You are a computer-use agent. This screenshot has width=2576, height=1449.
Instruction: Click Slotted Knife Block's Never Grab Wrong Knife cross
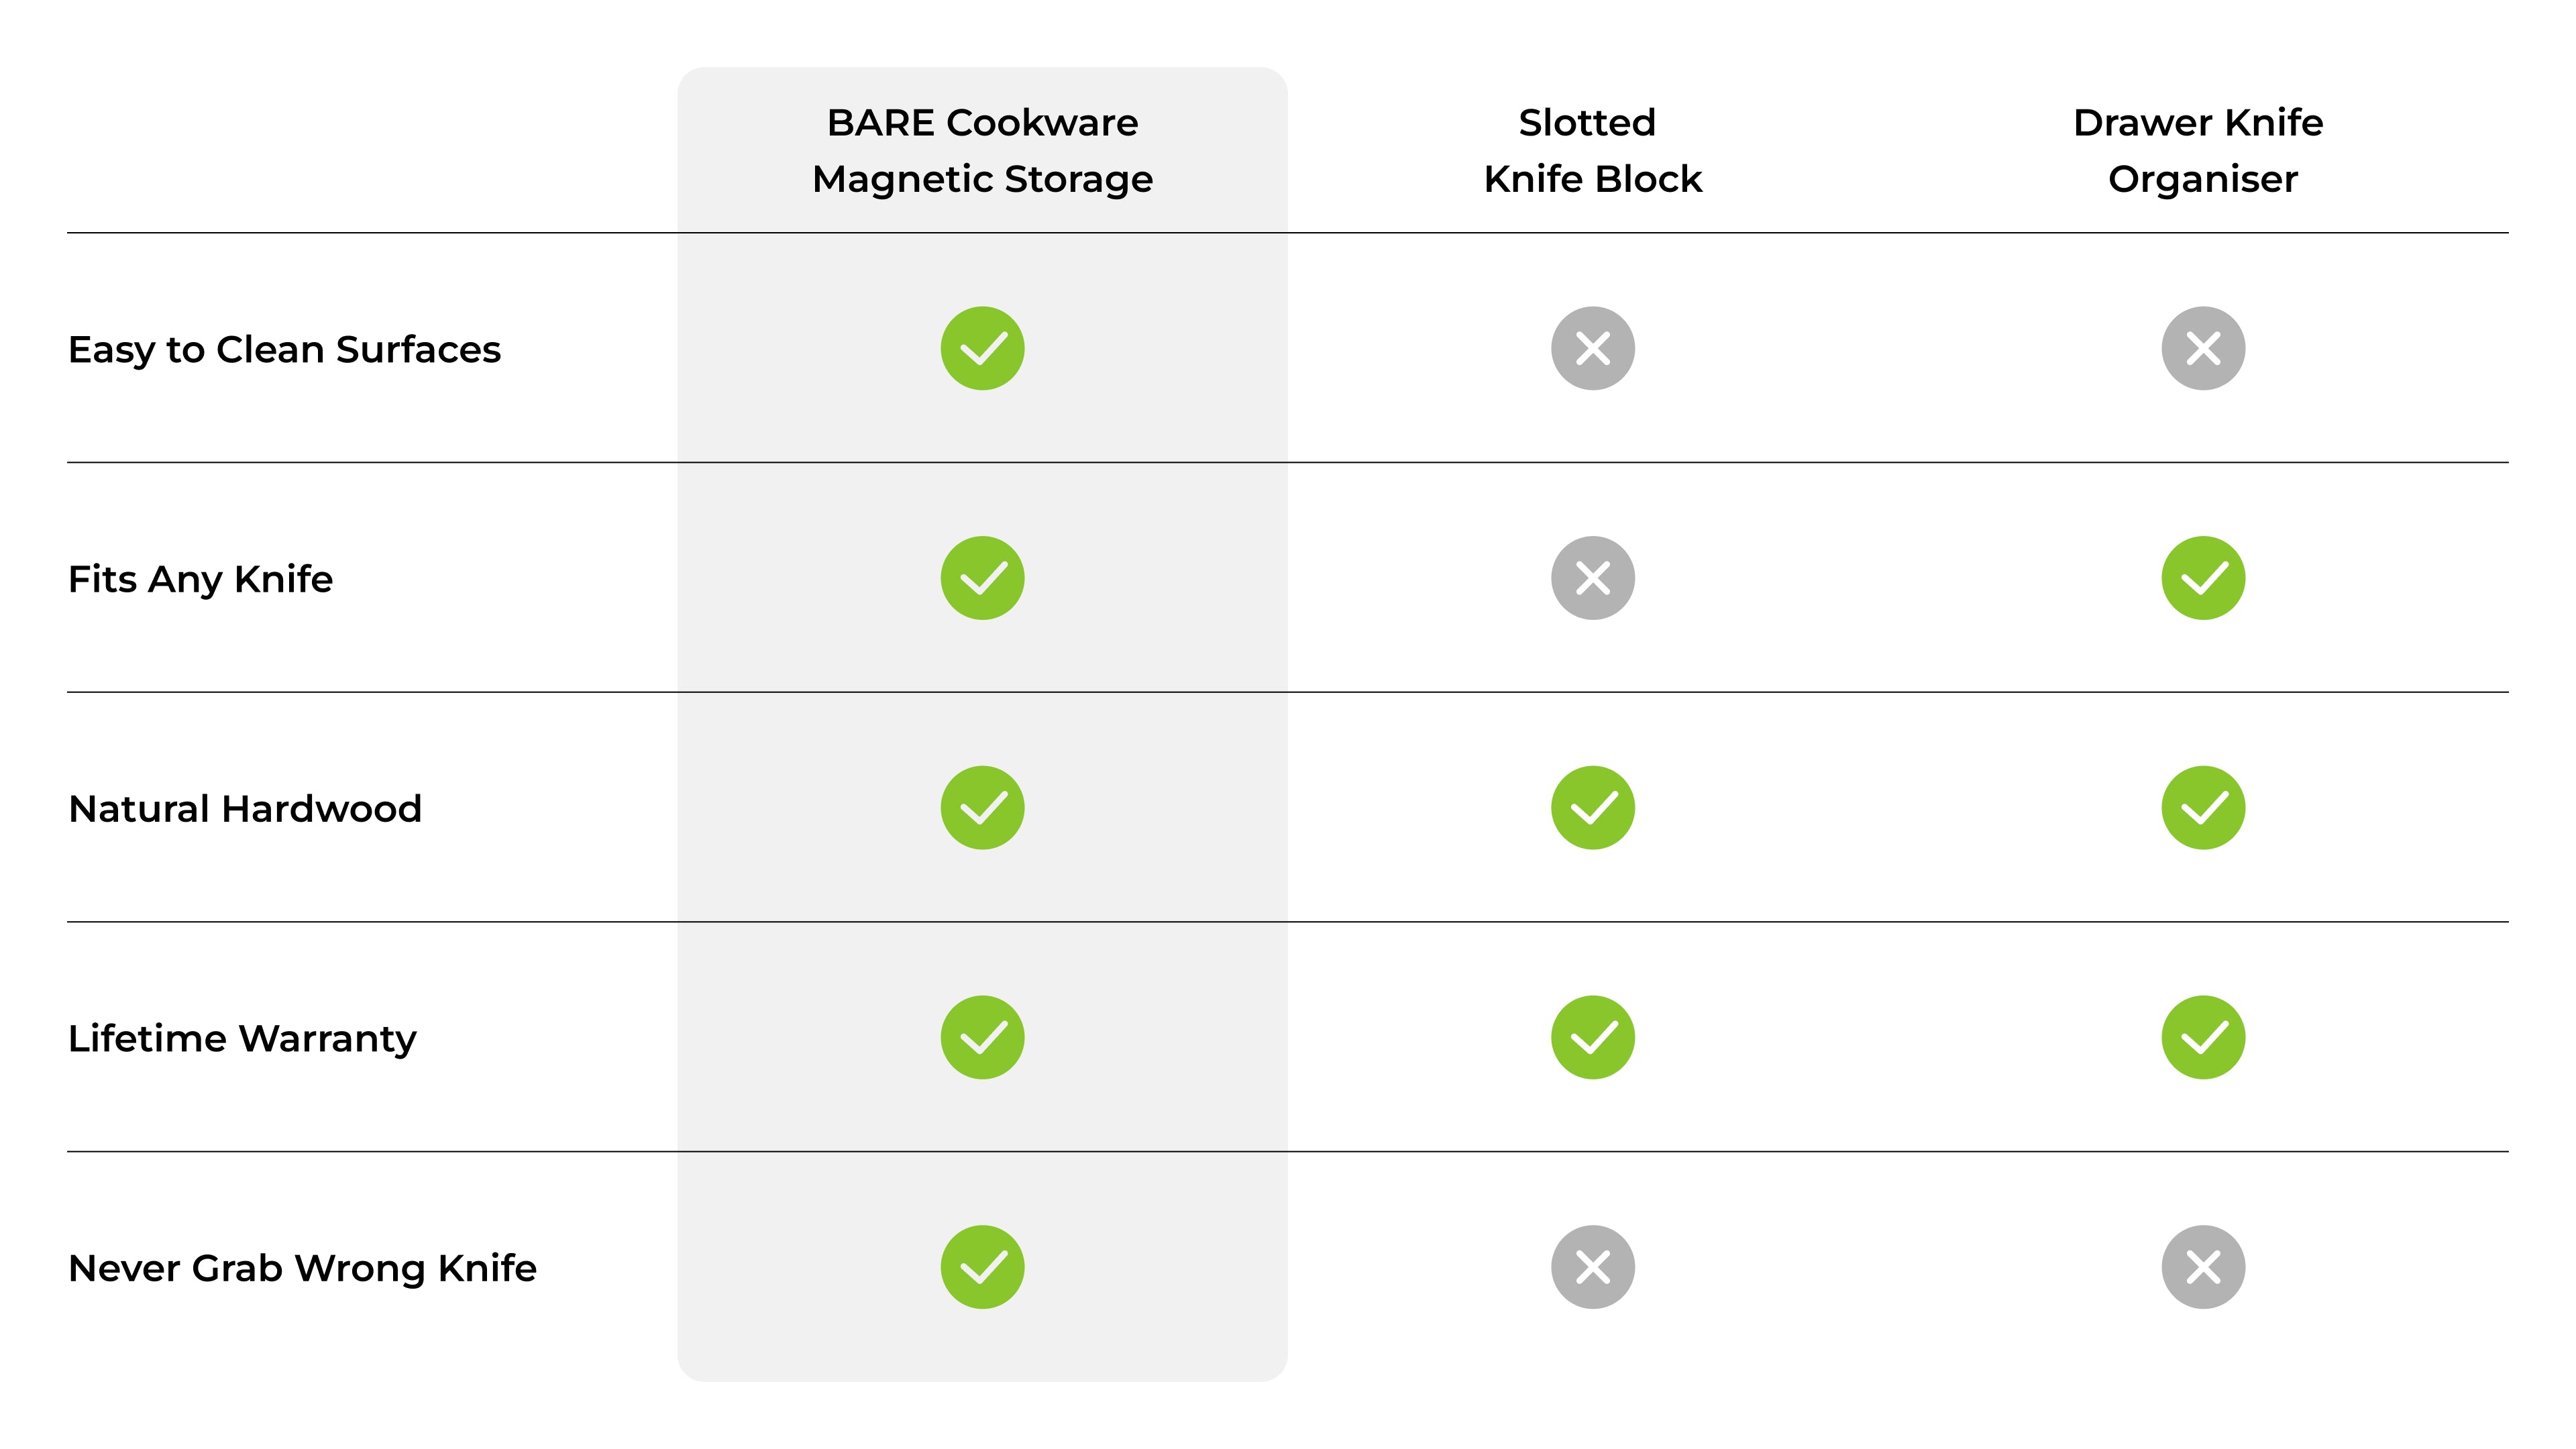pos(1592,1267)
